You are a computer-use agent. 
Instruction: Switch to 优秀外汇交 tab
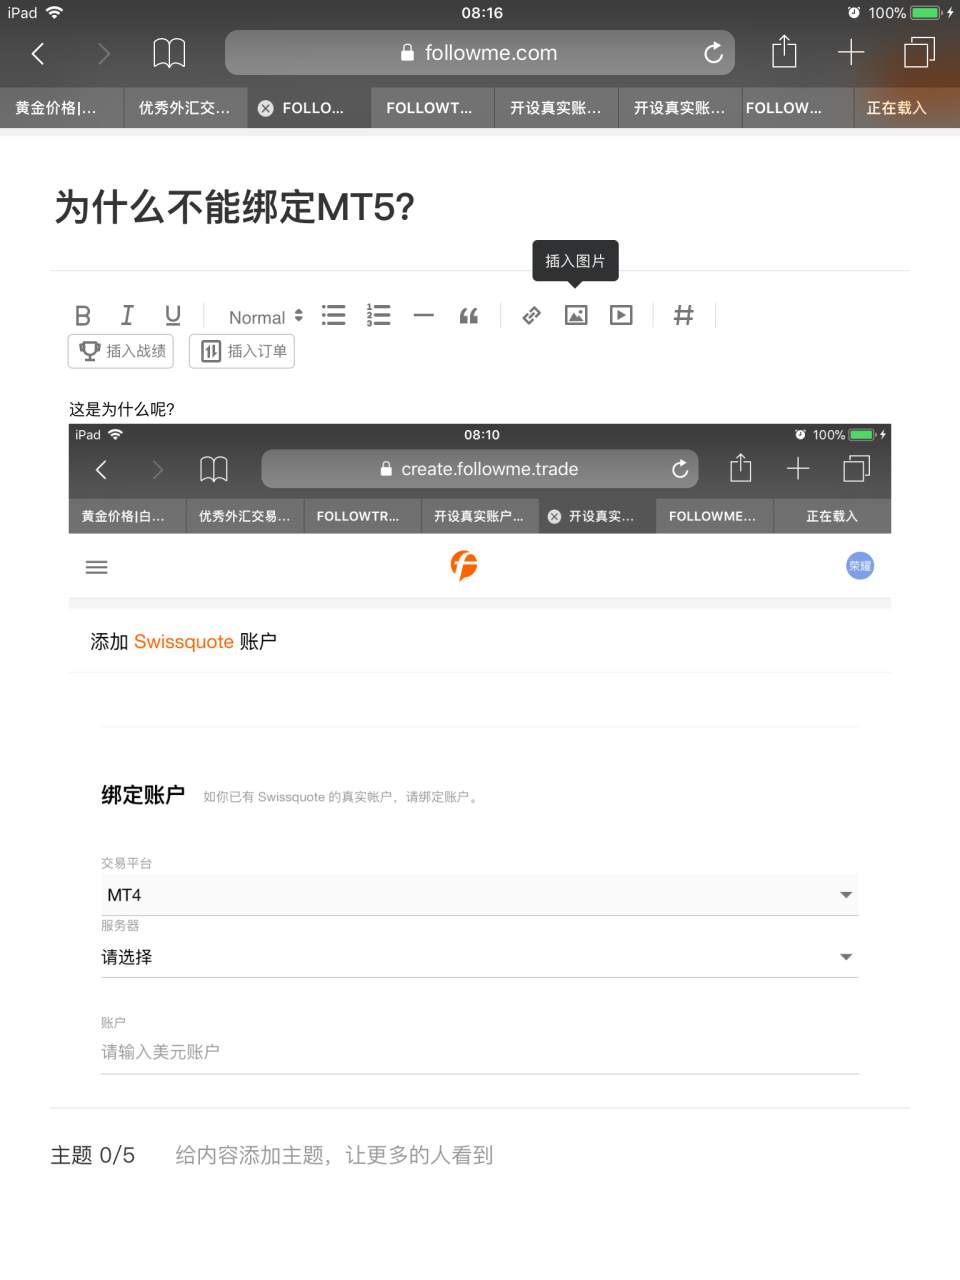(x=185, y=108)
